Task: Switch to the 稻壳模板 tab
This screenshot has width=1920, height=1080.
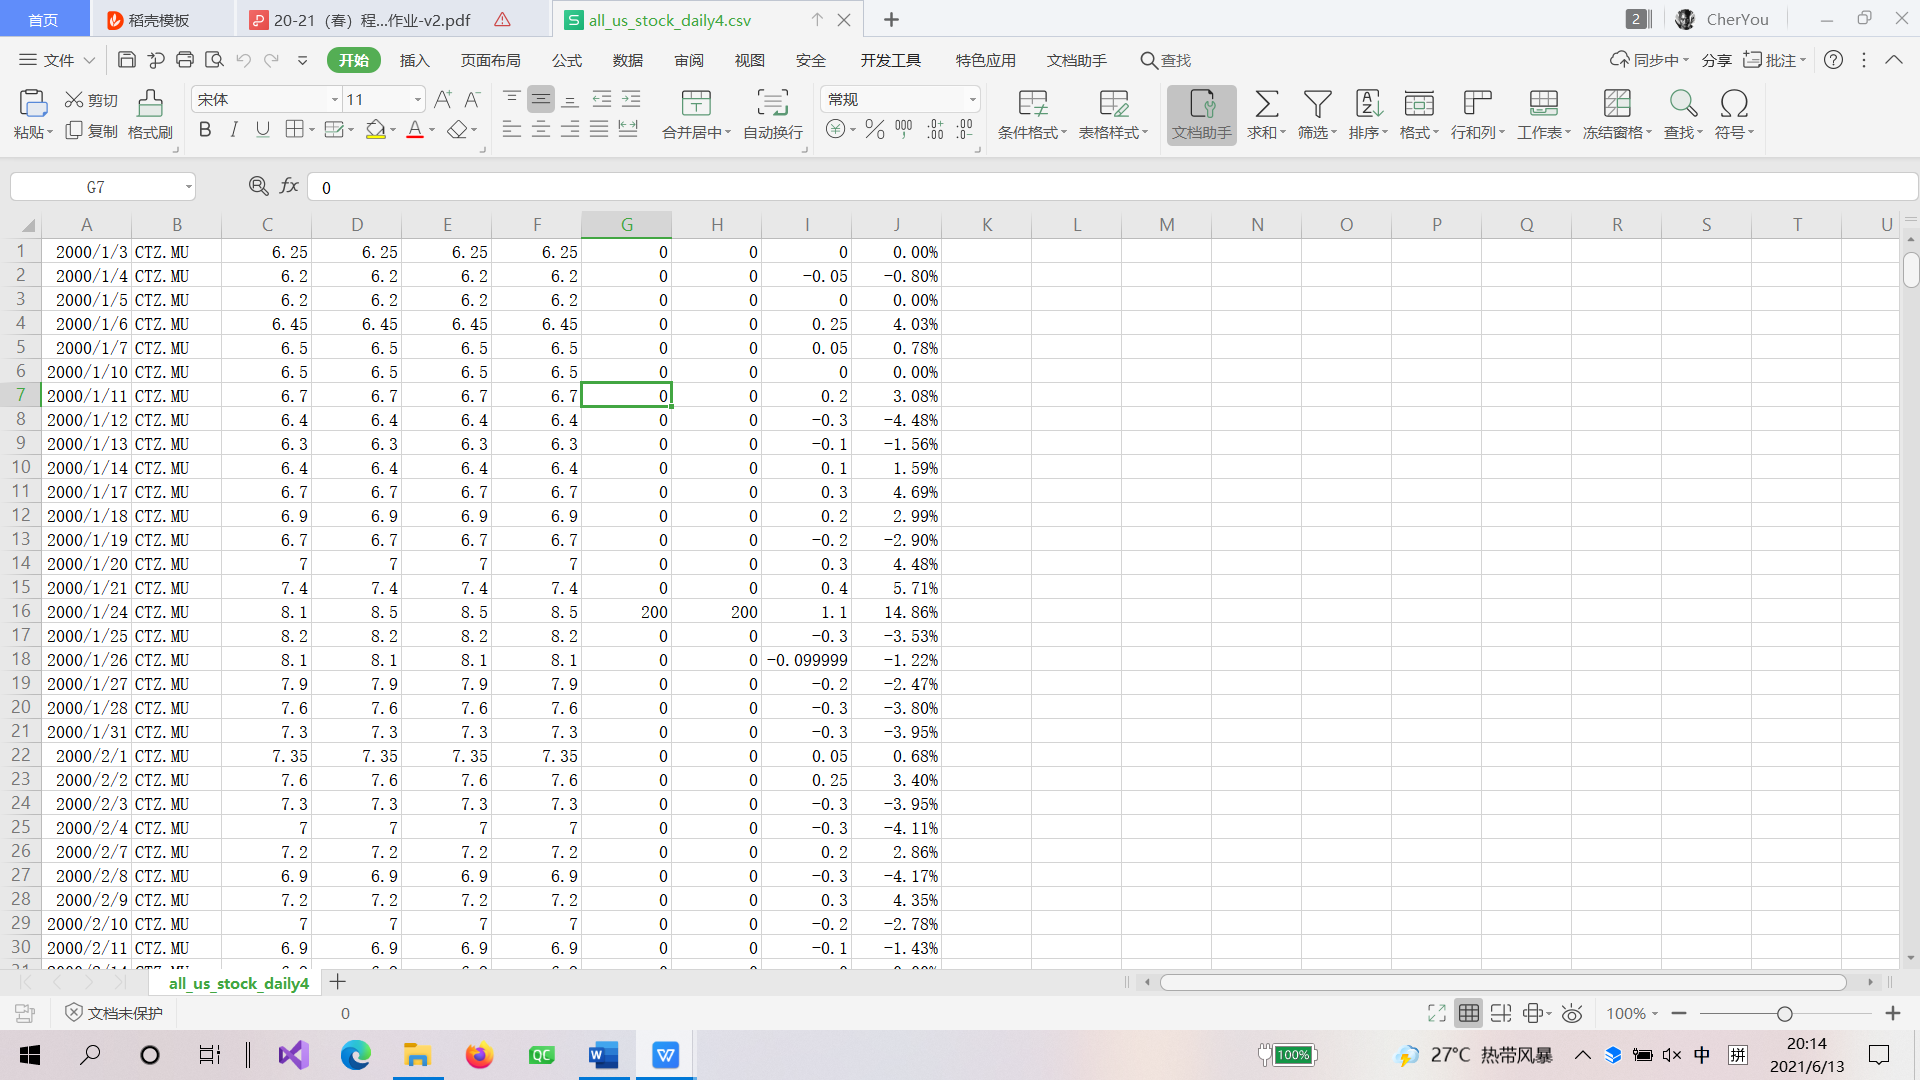Action: point(158,20)
